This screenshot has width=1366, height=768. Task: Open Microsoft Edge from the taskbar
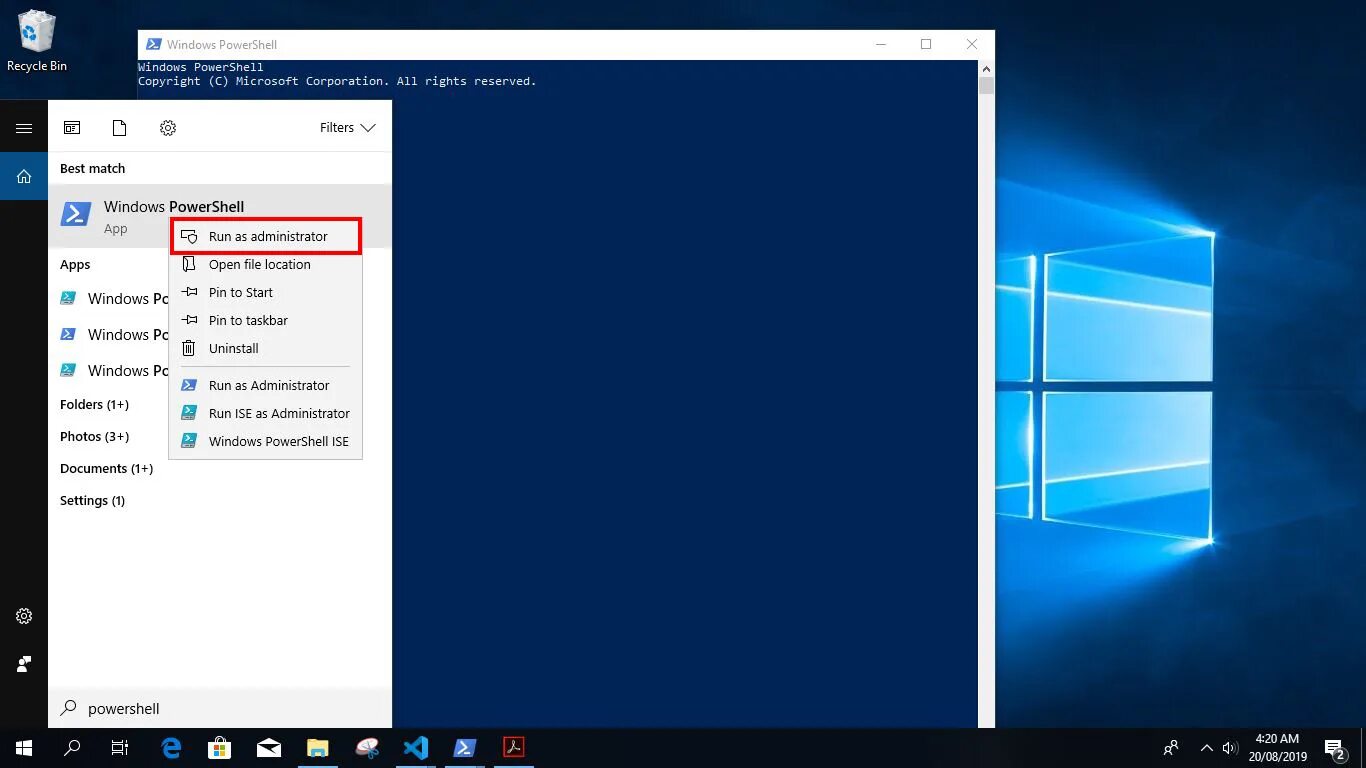click(x=170, y=747)
